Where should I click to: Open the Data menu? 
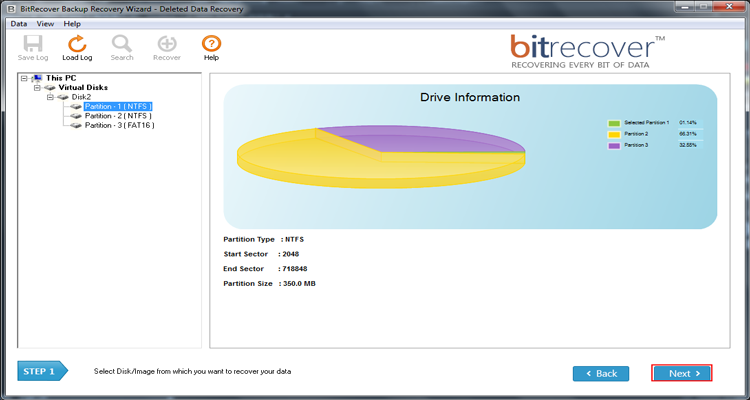pos(19,23)
